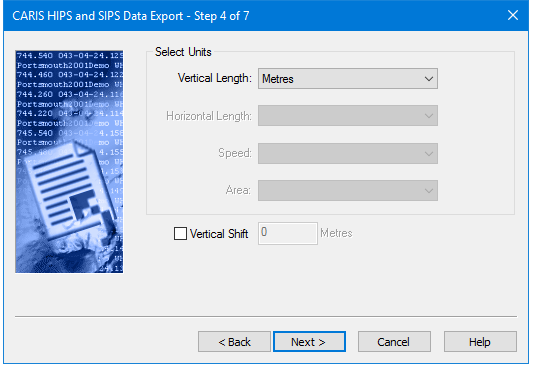Open Help for this step
Image resolution: width=533 pixels, height=370 pixels.
point(480,342)
